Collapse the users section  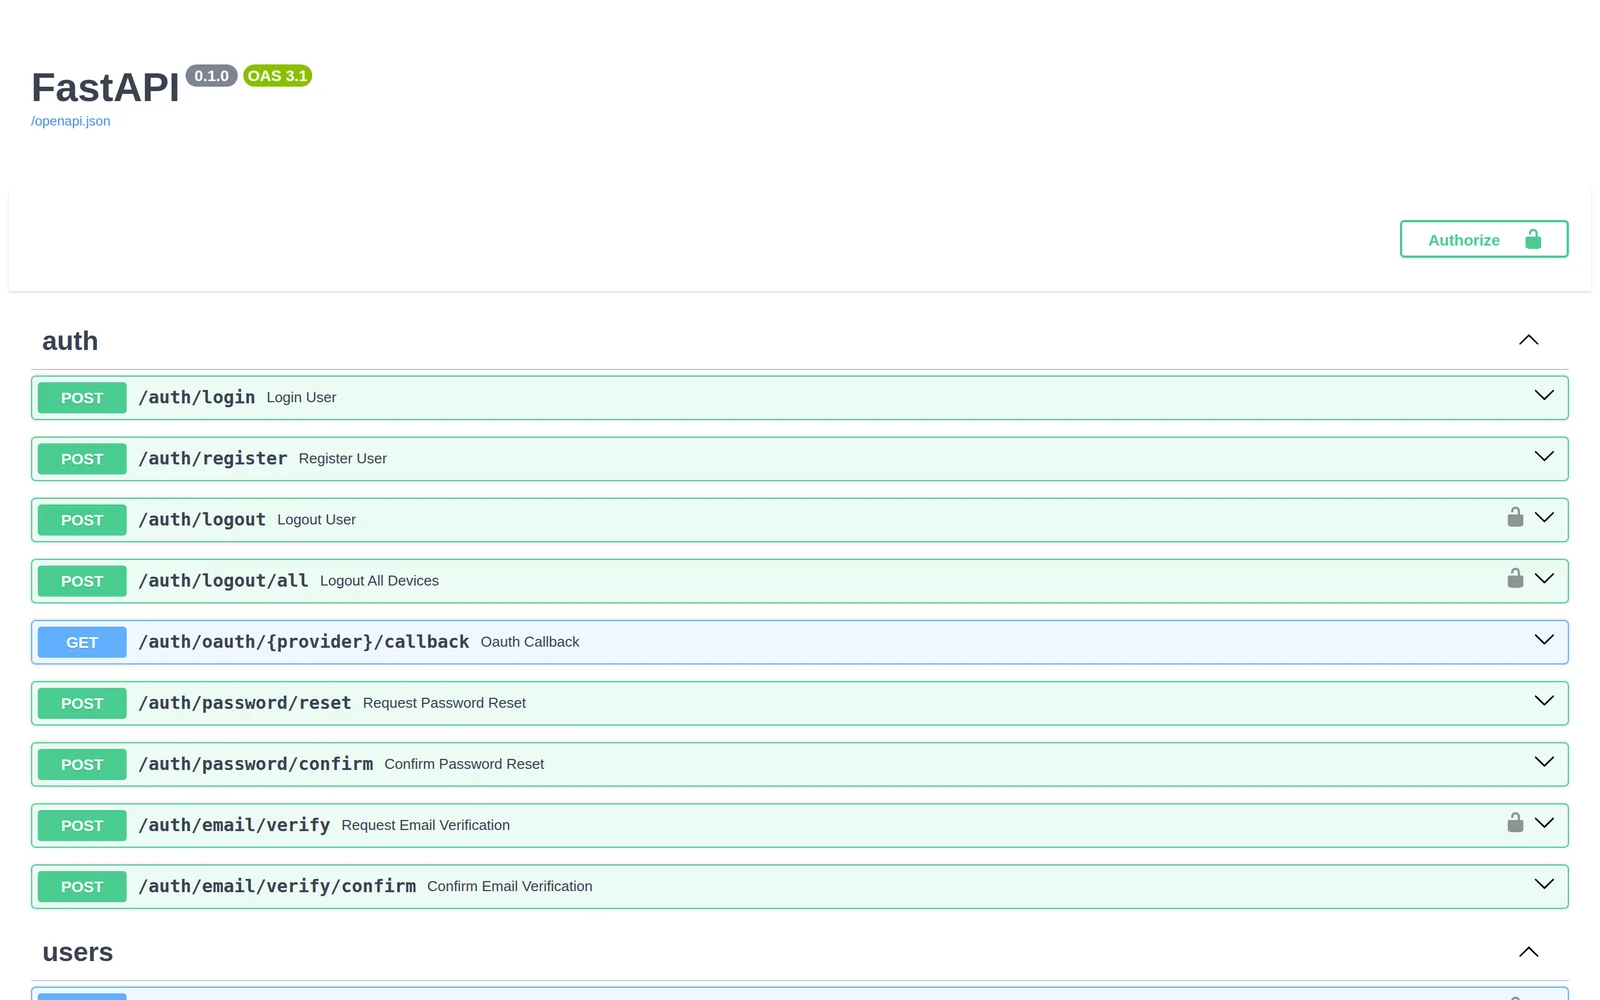coord(1528,952)
